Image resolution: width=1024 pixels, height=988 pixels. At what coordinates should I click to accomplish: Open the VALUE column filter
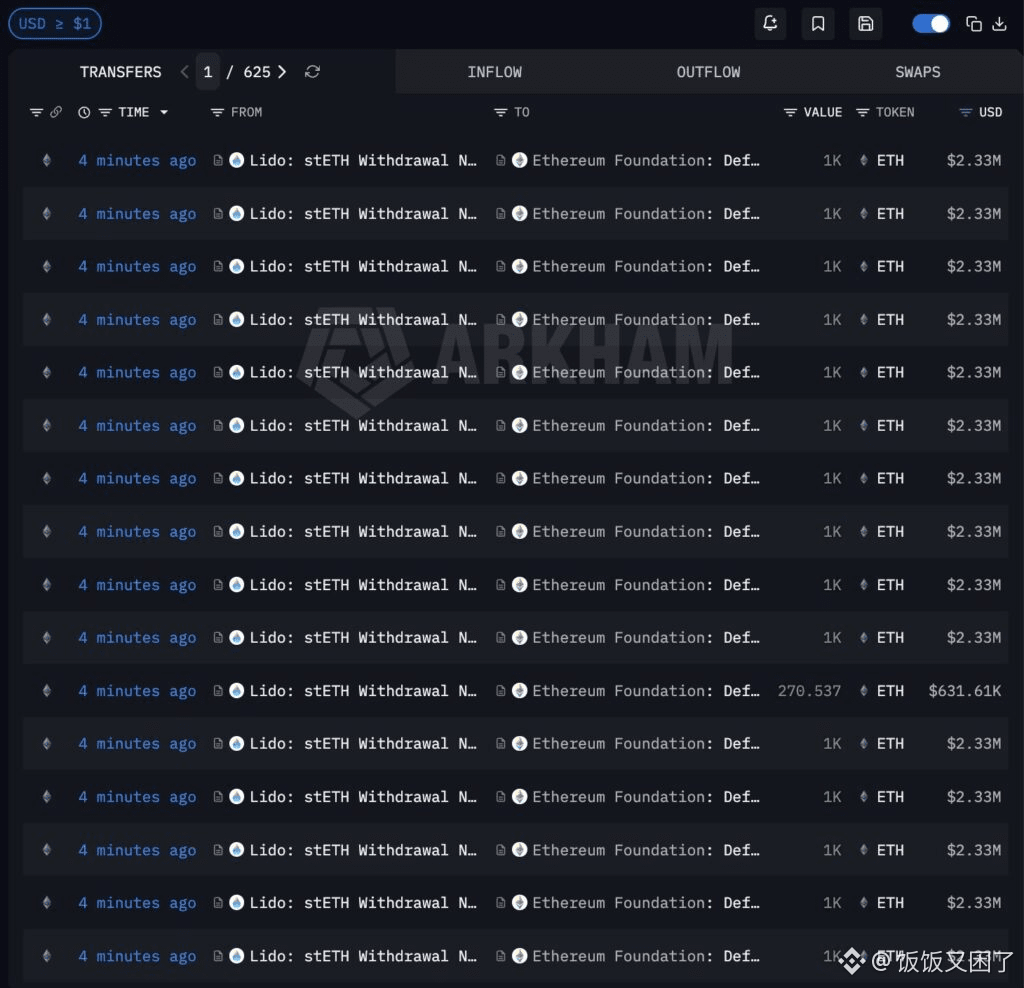[x=790, y=112]
